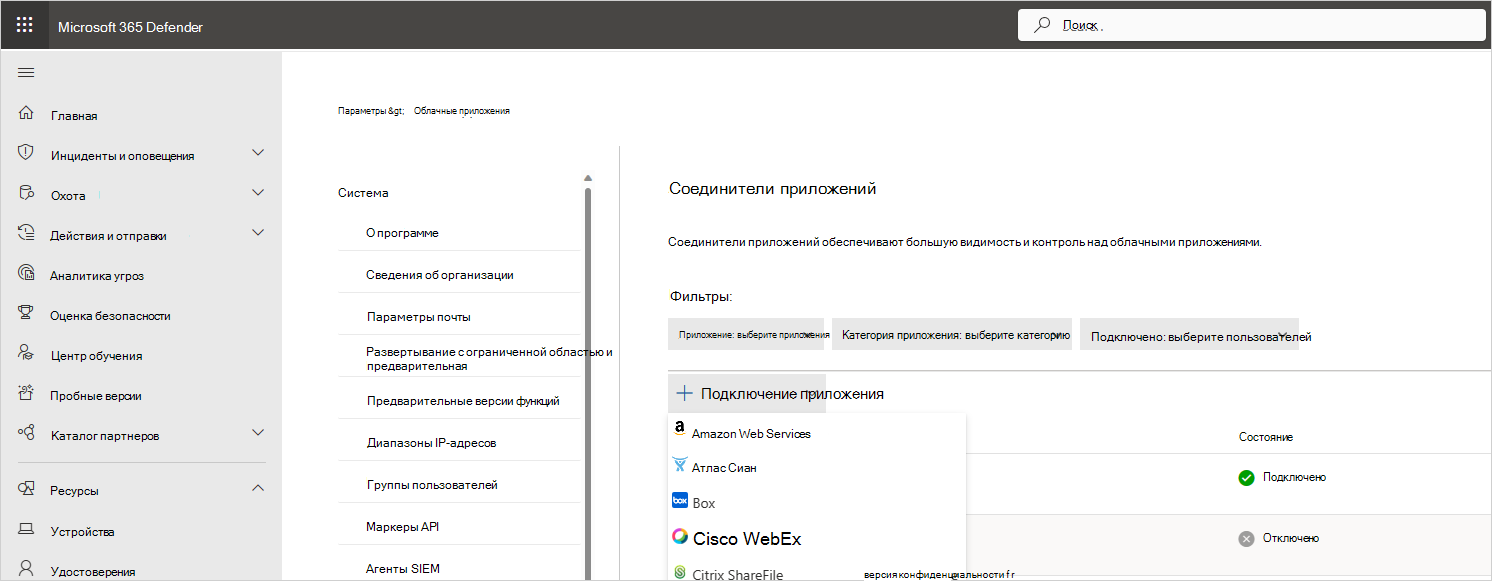Open the Приложение filter dropdown
Viewport: 1492px width, 581px height.
click(x=746, y=335)
